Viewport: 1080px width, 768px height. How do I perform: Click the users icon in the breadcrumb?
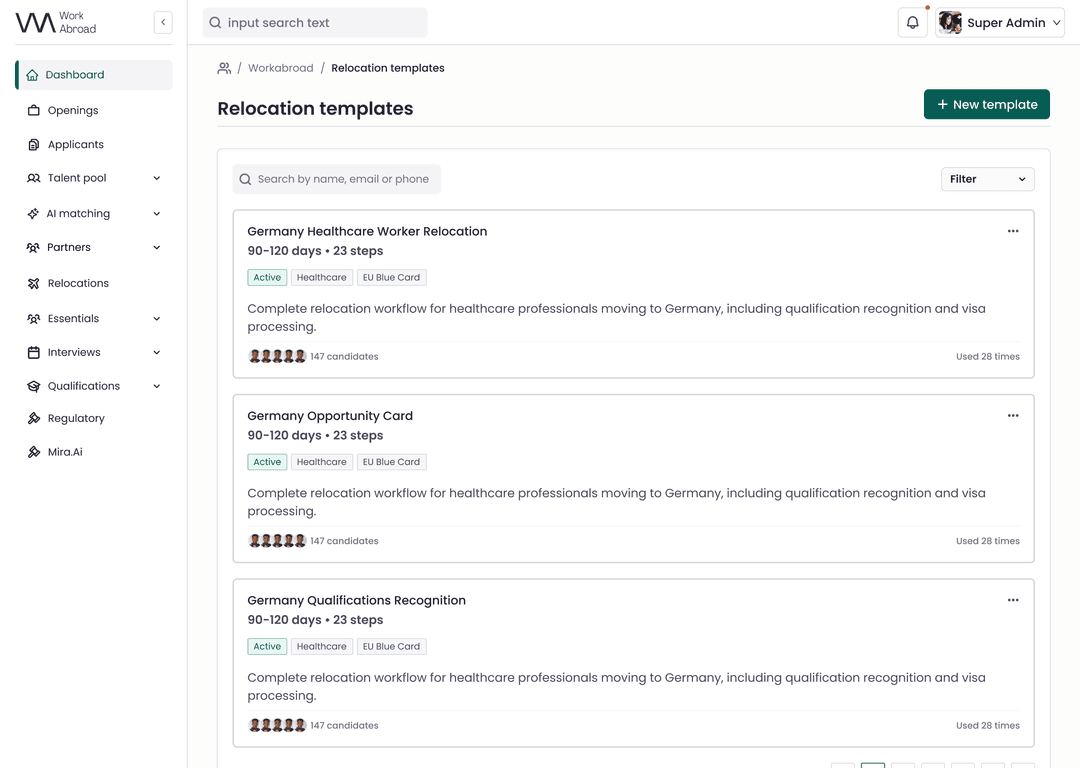tap(224, 68)
